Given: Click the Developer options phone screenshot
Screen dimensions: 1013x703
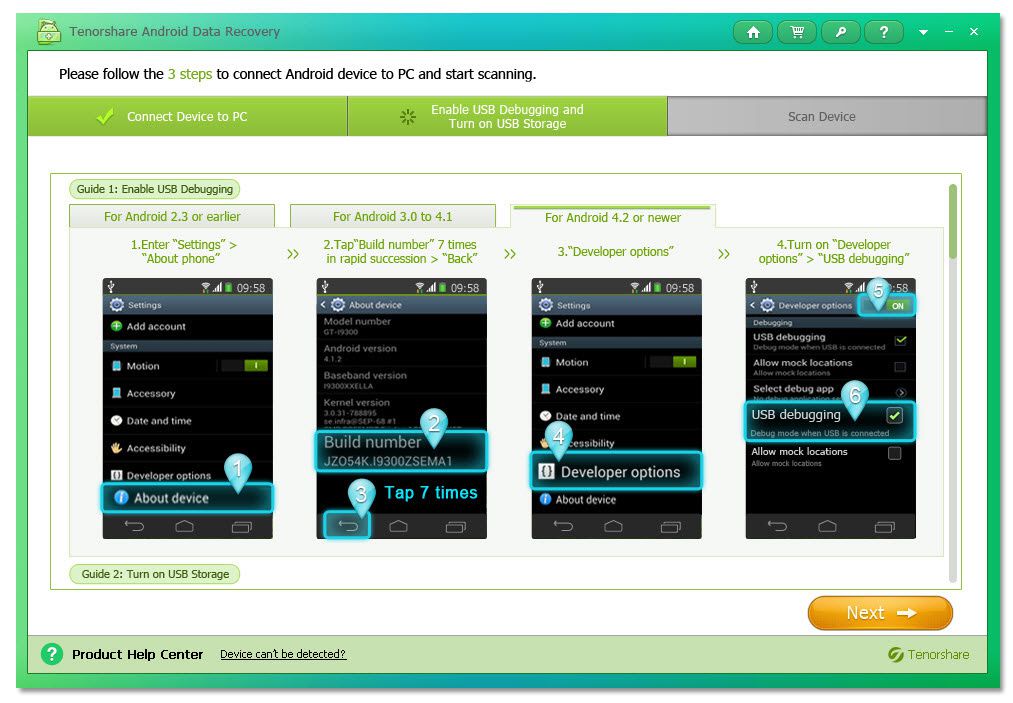Looking at the screenshot, I should coord(616,408).
